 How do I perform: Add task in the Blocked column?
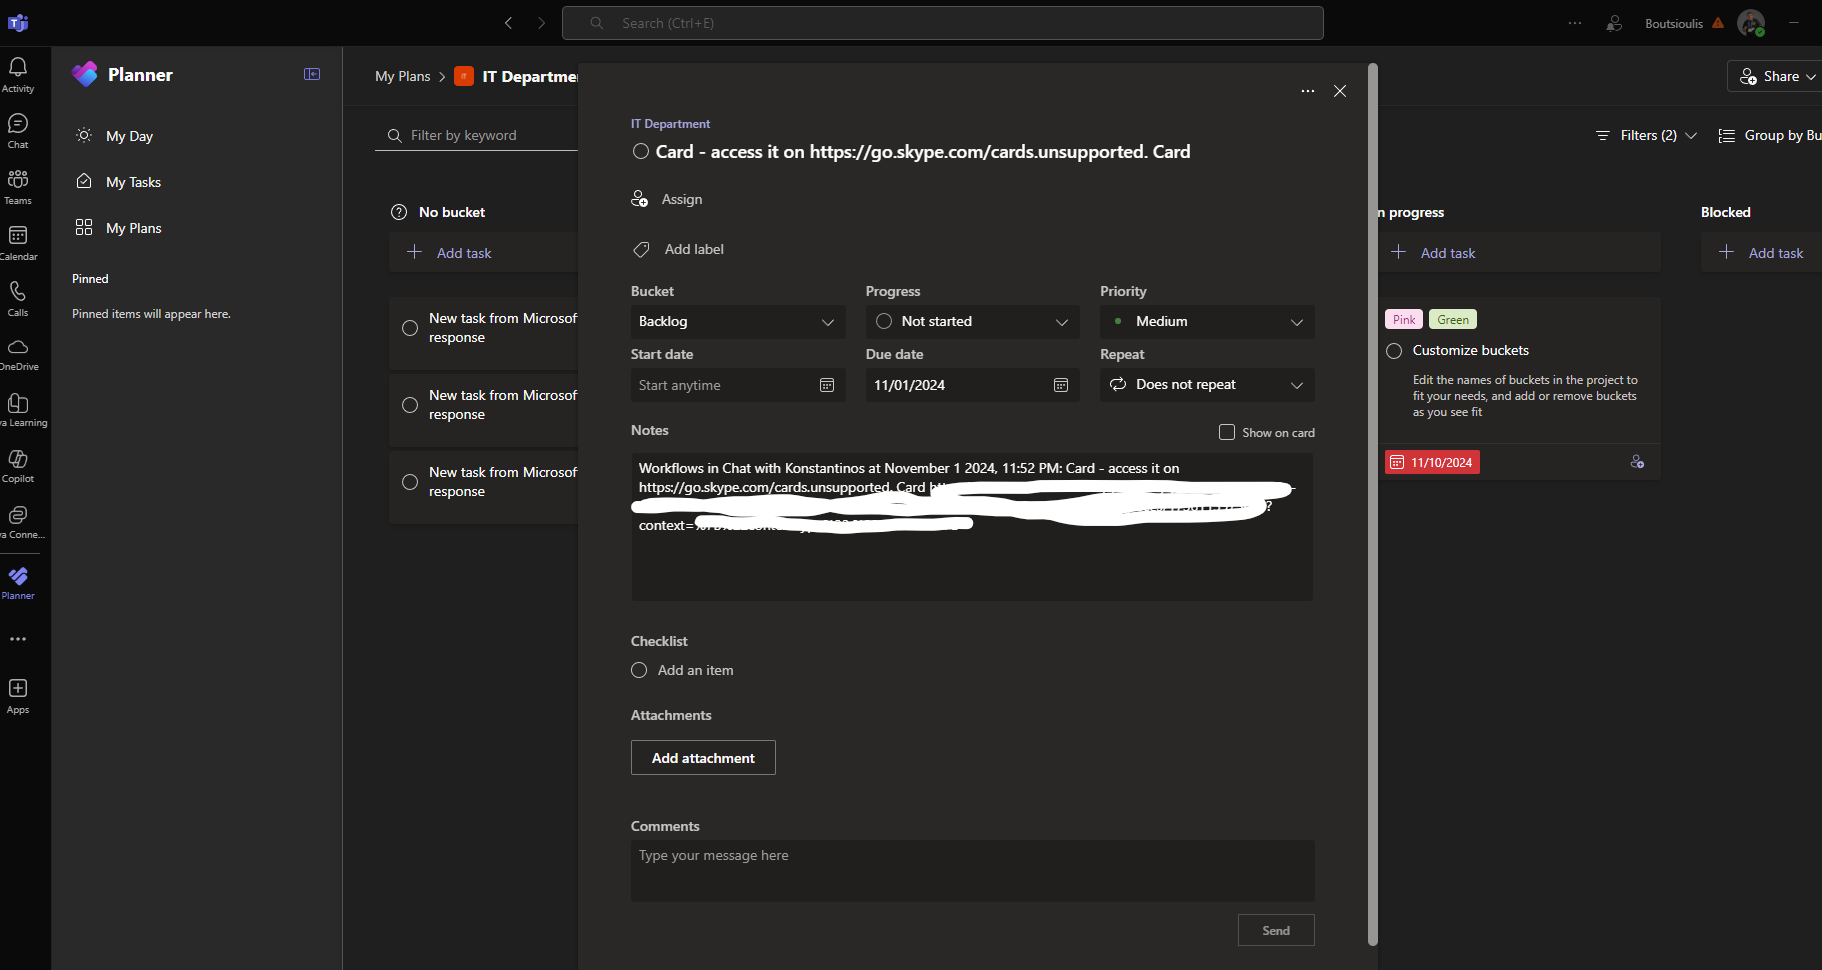tap(1762, 253)
